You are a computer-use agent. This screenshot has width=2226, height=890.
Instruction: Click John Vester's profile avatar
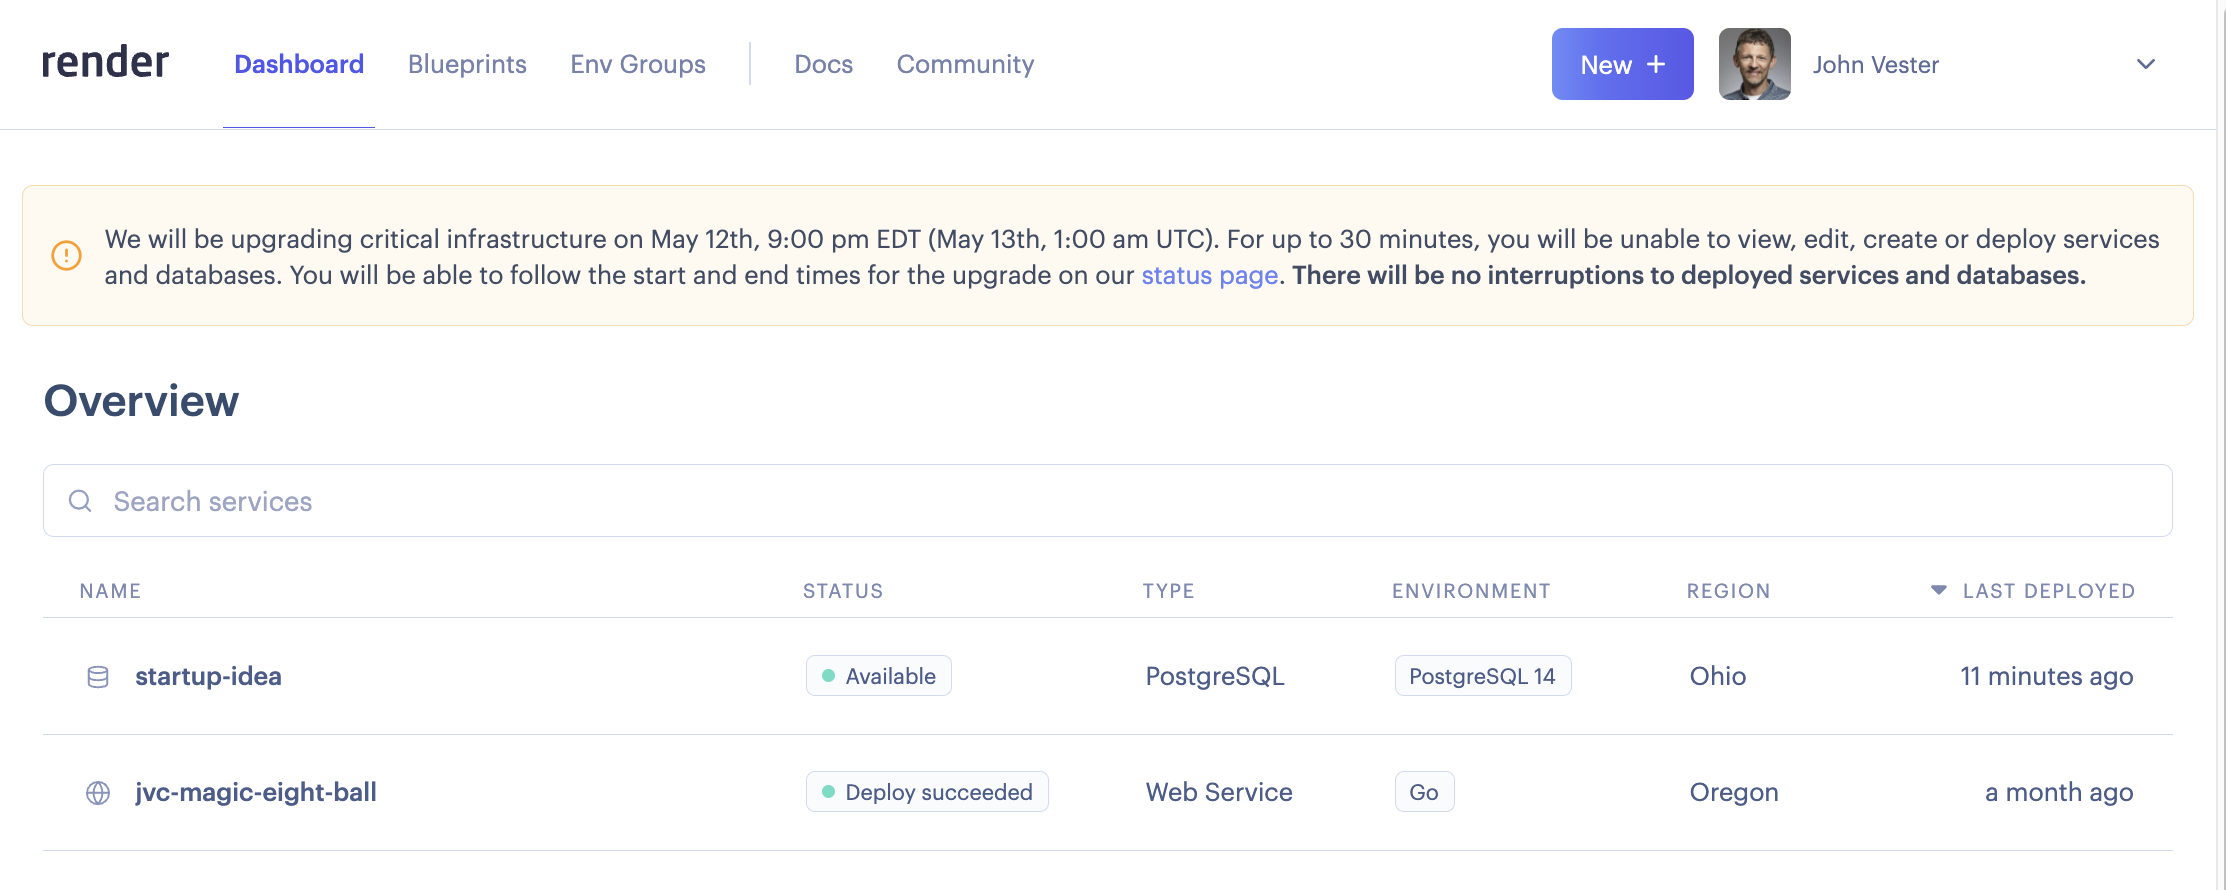coord(1754,64)
